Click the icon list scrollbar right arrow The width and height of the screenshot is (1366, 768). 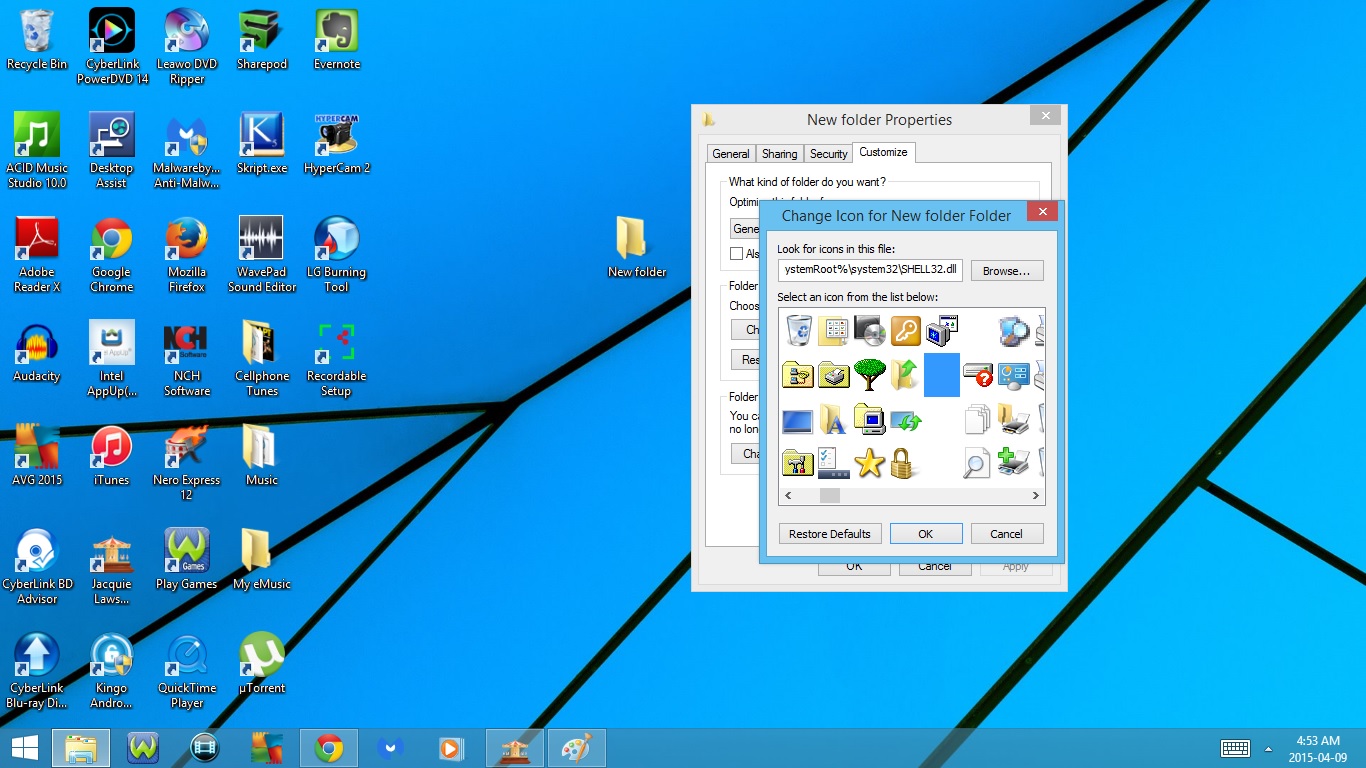(1036, 496)
